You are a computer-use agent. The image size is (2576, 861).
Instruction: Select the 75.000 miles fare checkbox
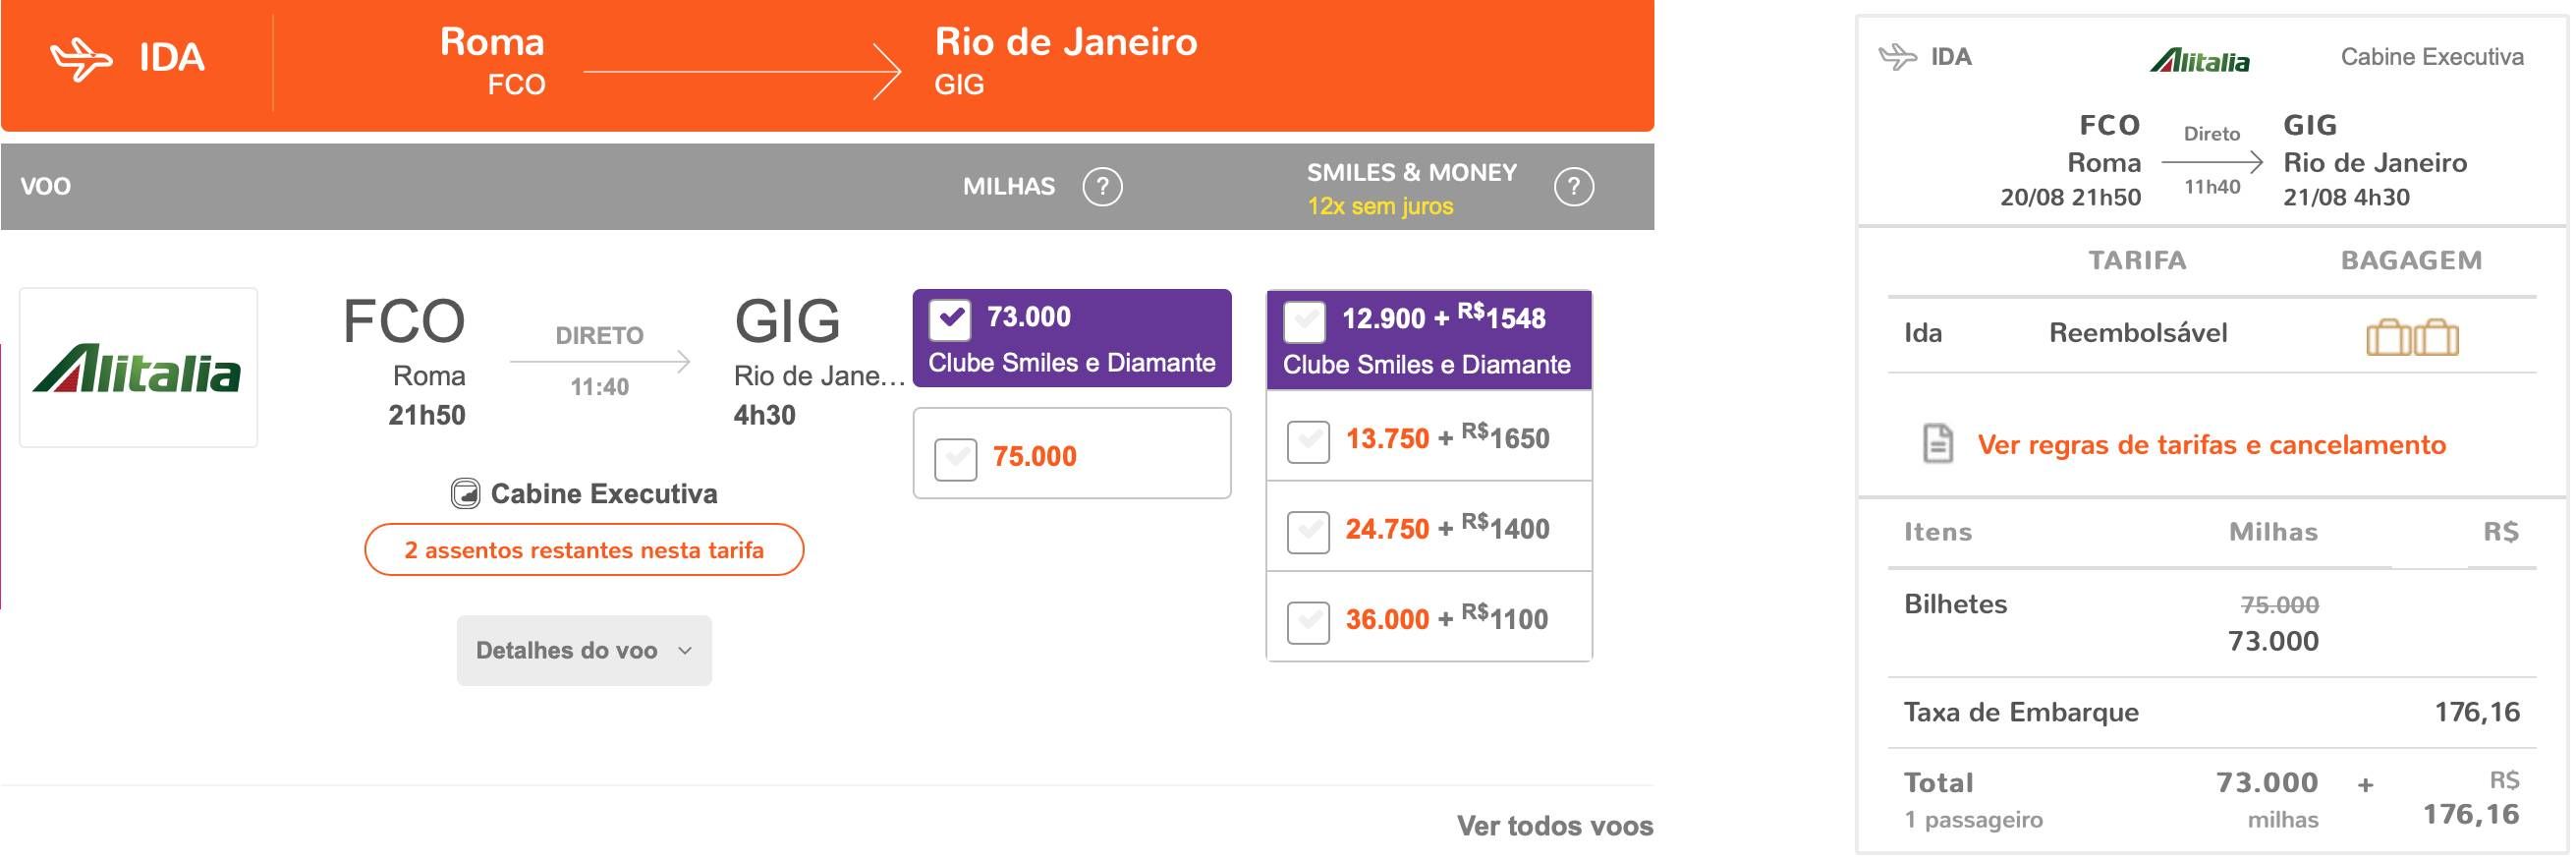click(x=955, y=460)
